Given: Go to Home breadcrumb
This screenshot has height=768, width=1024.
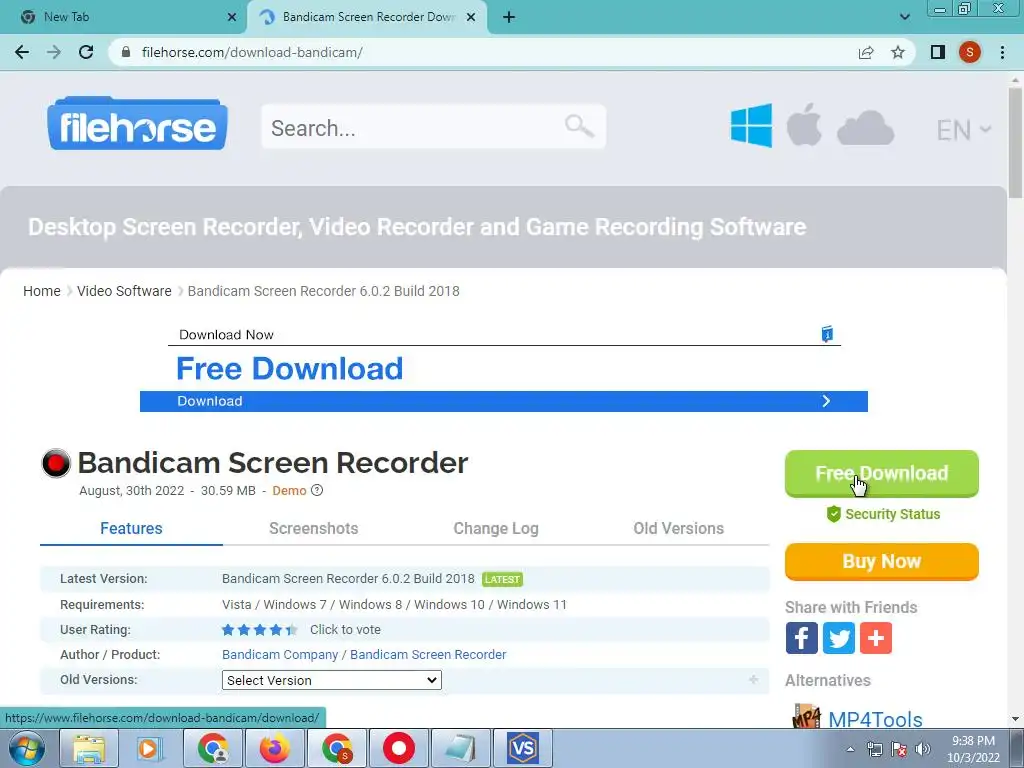Looking at the screenshot, I should tap(42, 291).
